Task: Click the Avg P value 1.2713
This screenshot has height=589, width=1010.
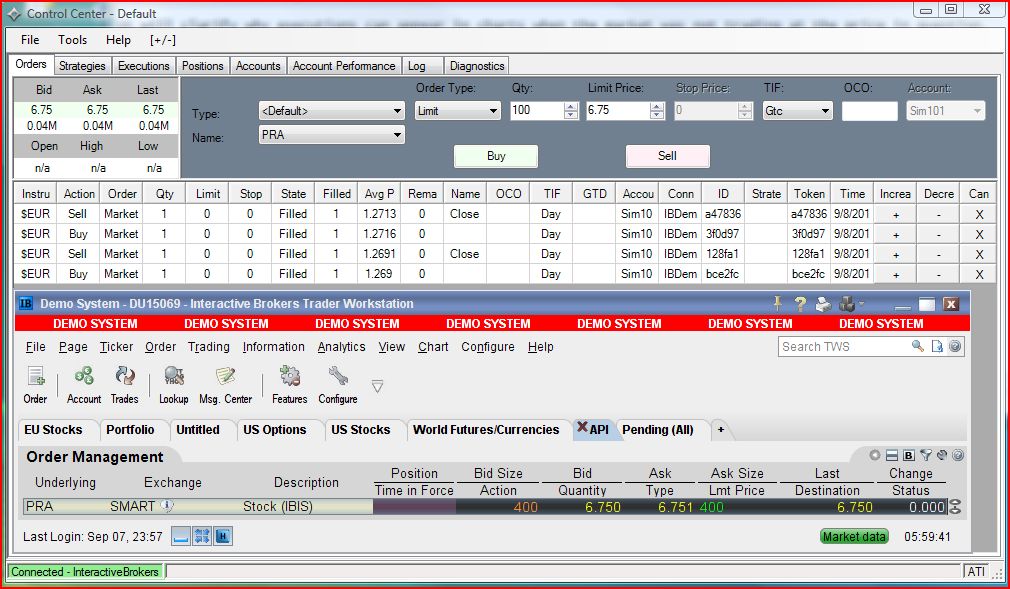Action: coord(379,214)
